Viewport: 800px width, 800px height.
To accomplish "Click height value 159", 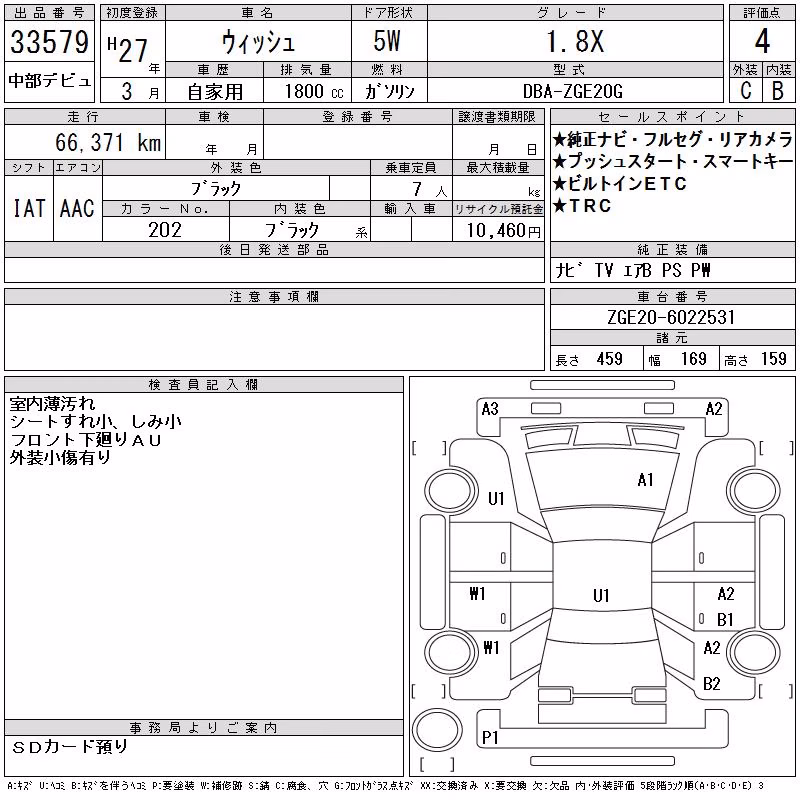I will (773, 359).
